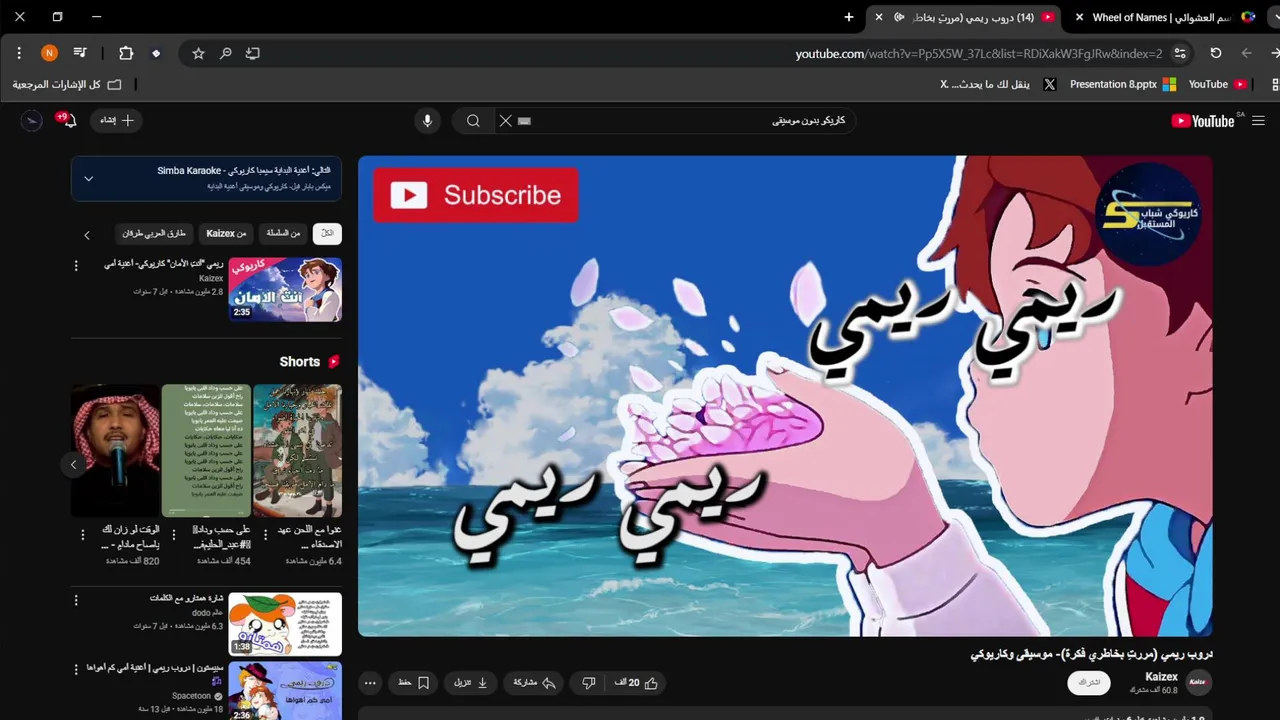The width and height of the screenshot is (1280, 720).
Task: Dislike the video with thumbs-down
Action: [x=588, y=683]
